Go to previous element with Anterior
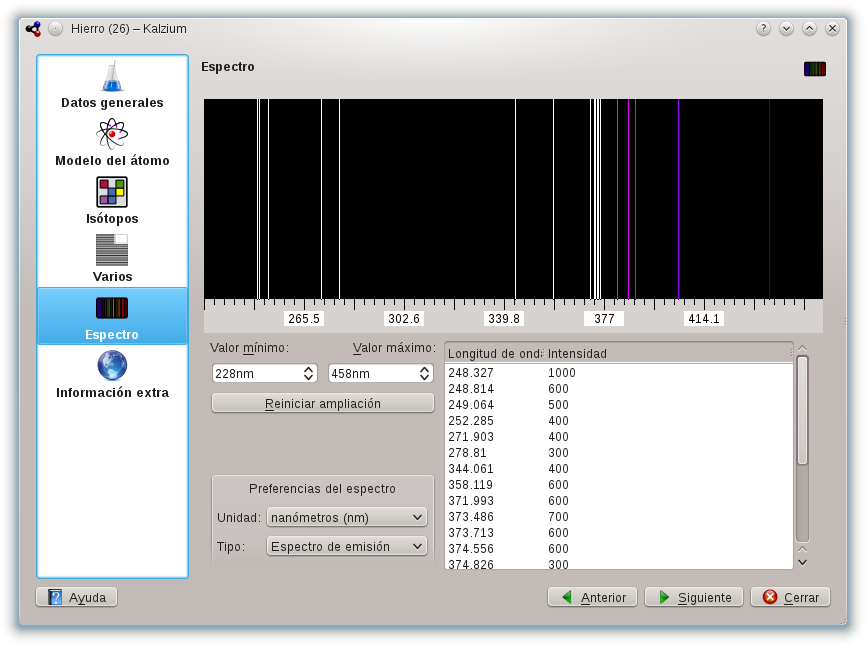Viewport: 866px width, 646px height. point(593,597)
